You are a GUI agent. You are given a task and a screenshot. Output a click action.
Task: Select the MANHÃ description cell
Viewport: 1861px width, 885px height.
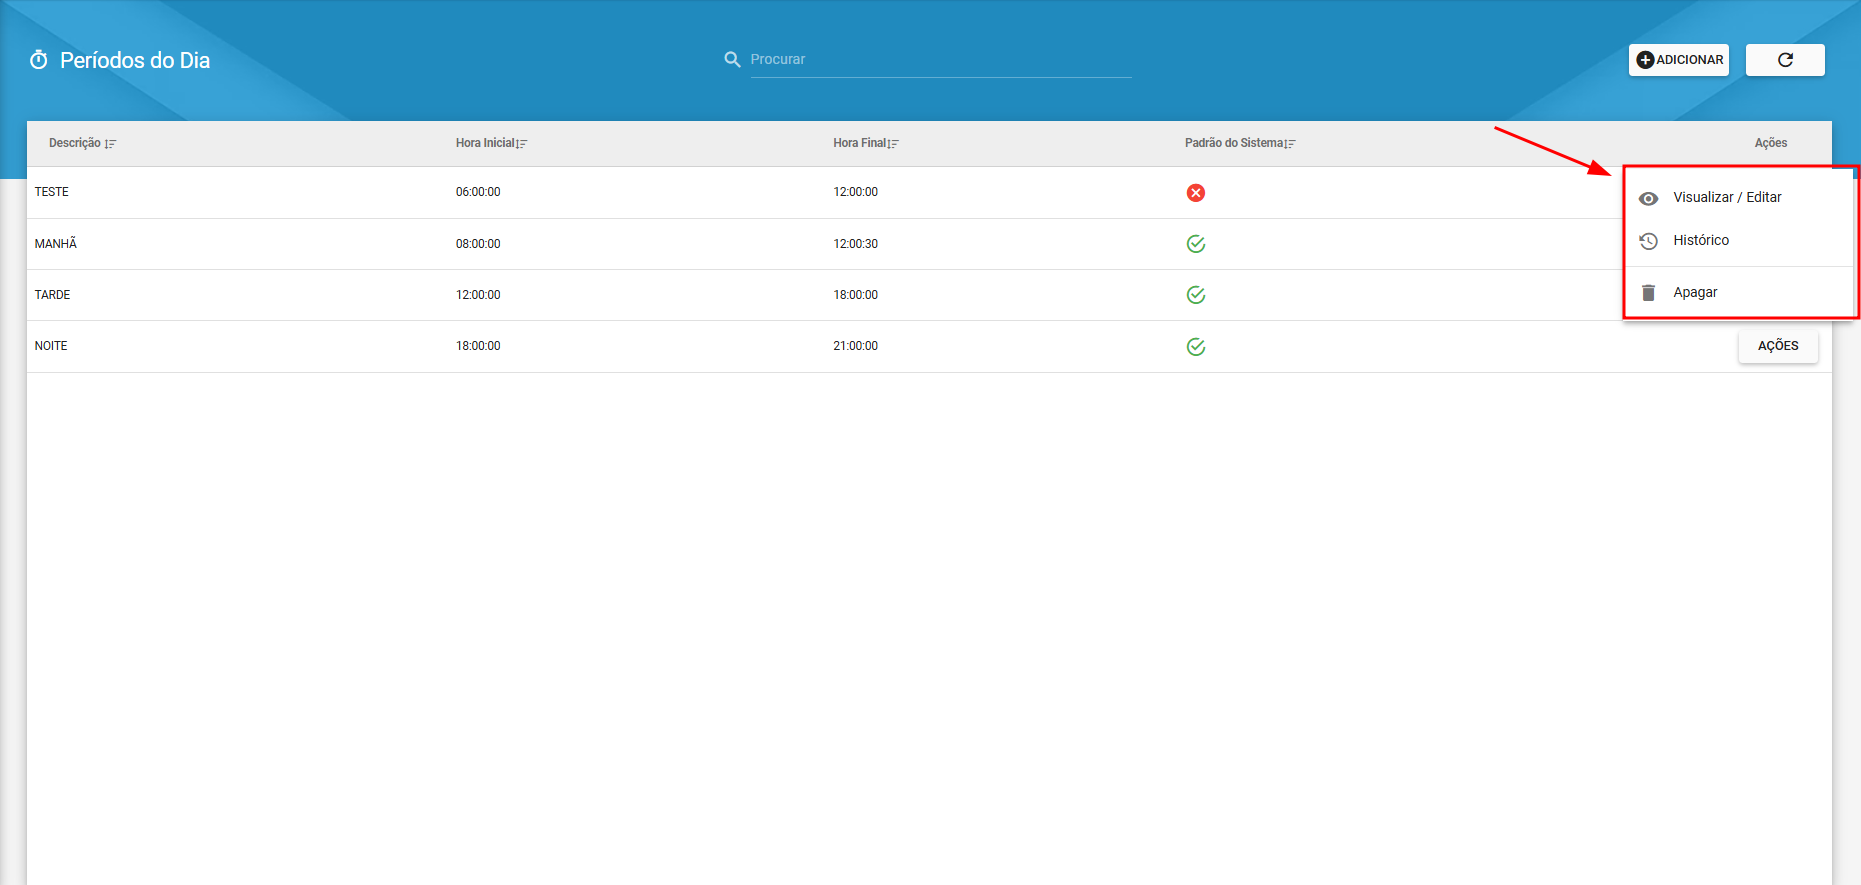56,244
